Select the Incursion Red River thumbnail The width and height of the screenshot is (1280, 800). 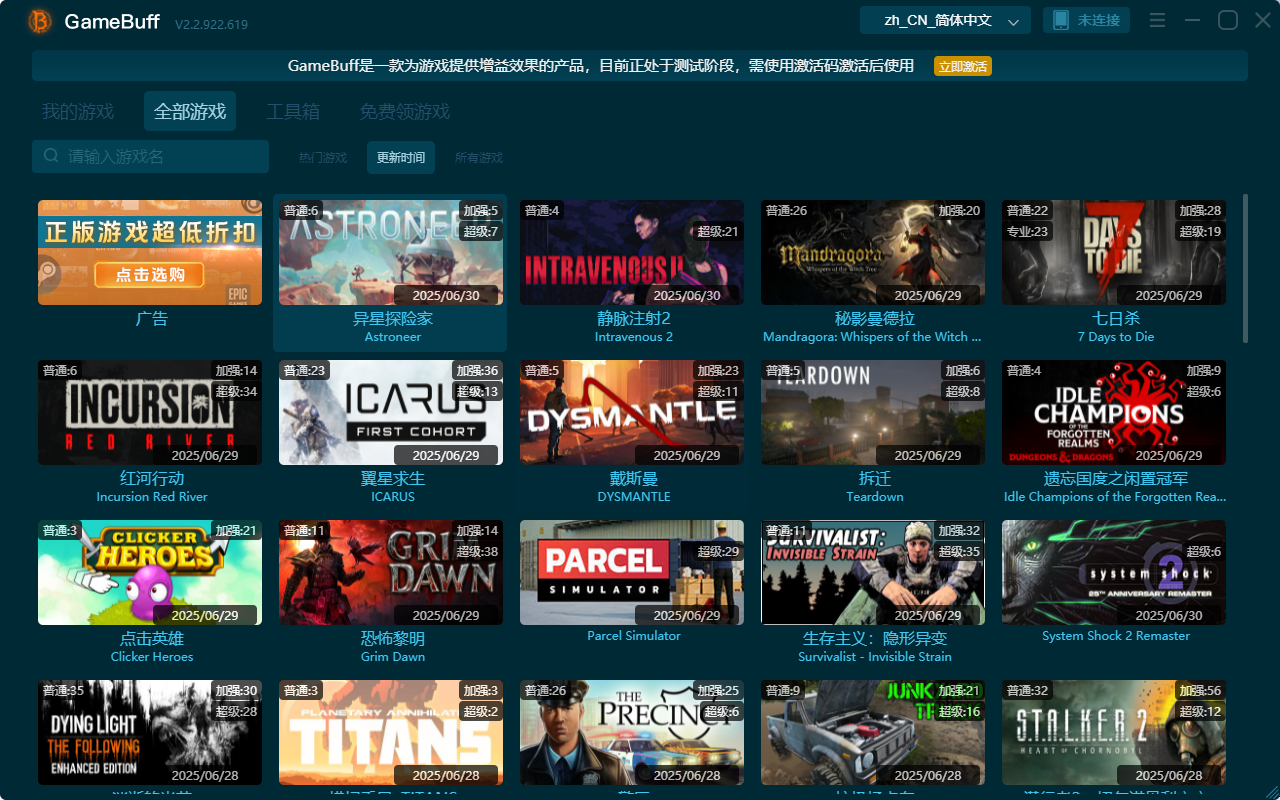pos(150,412)
